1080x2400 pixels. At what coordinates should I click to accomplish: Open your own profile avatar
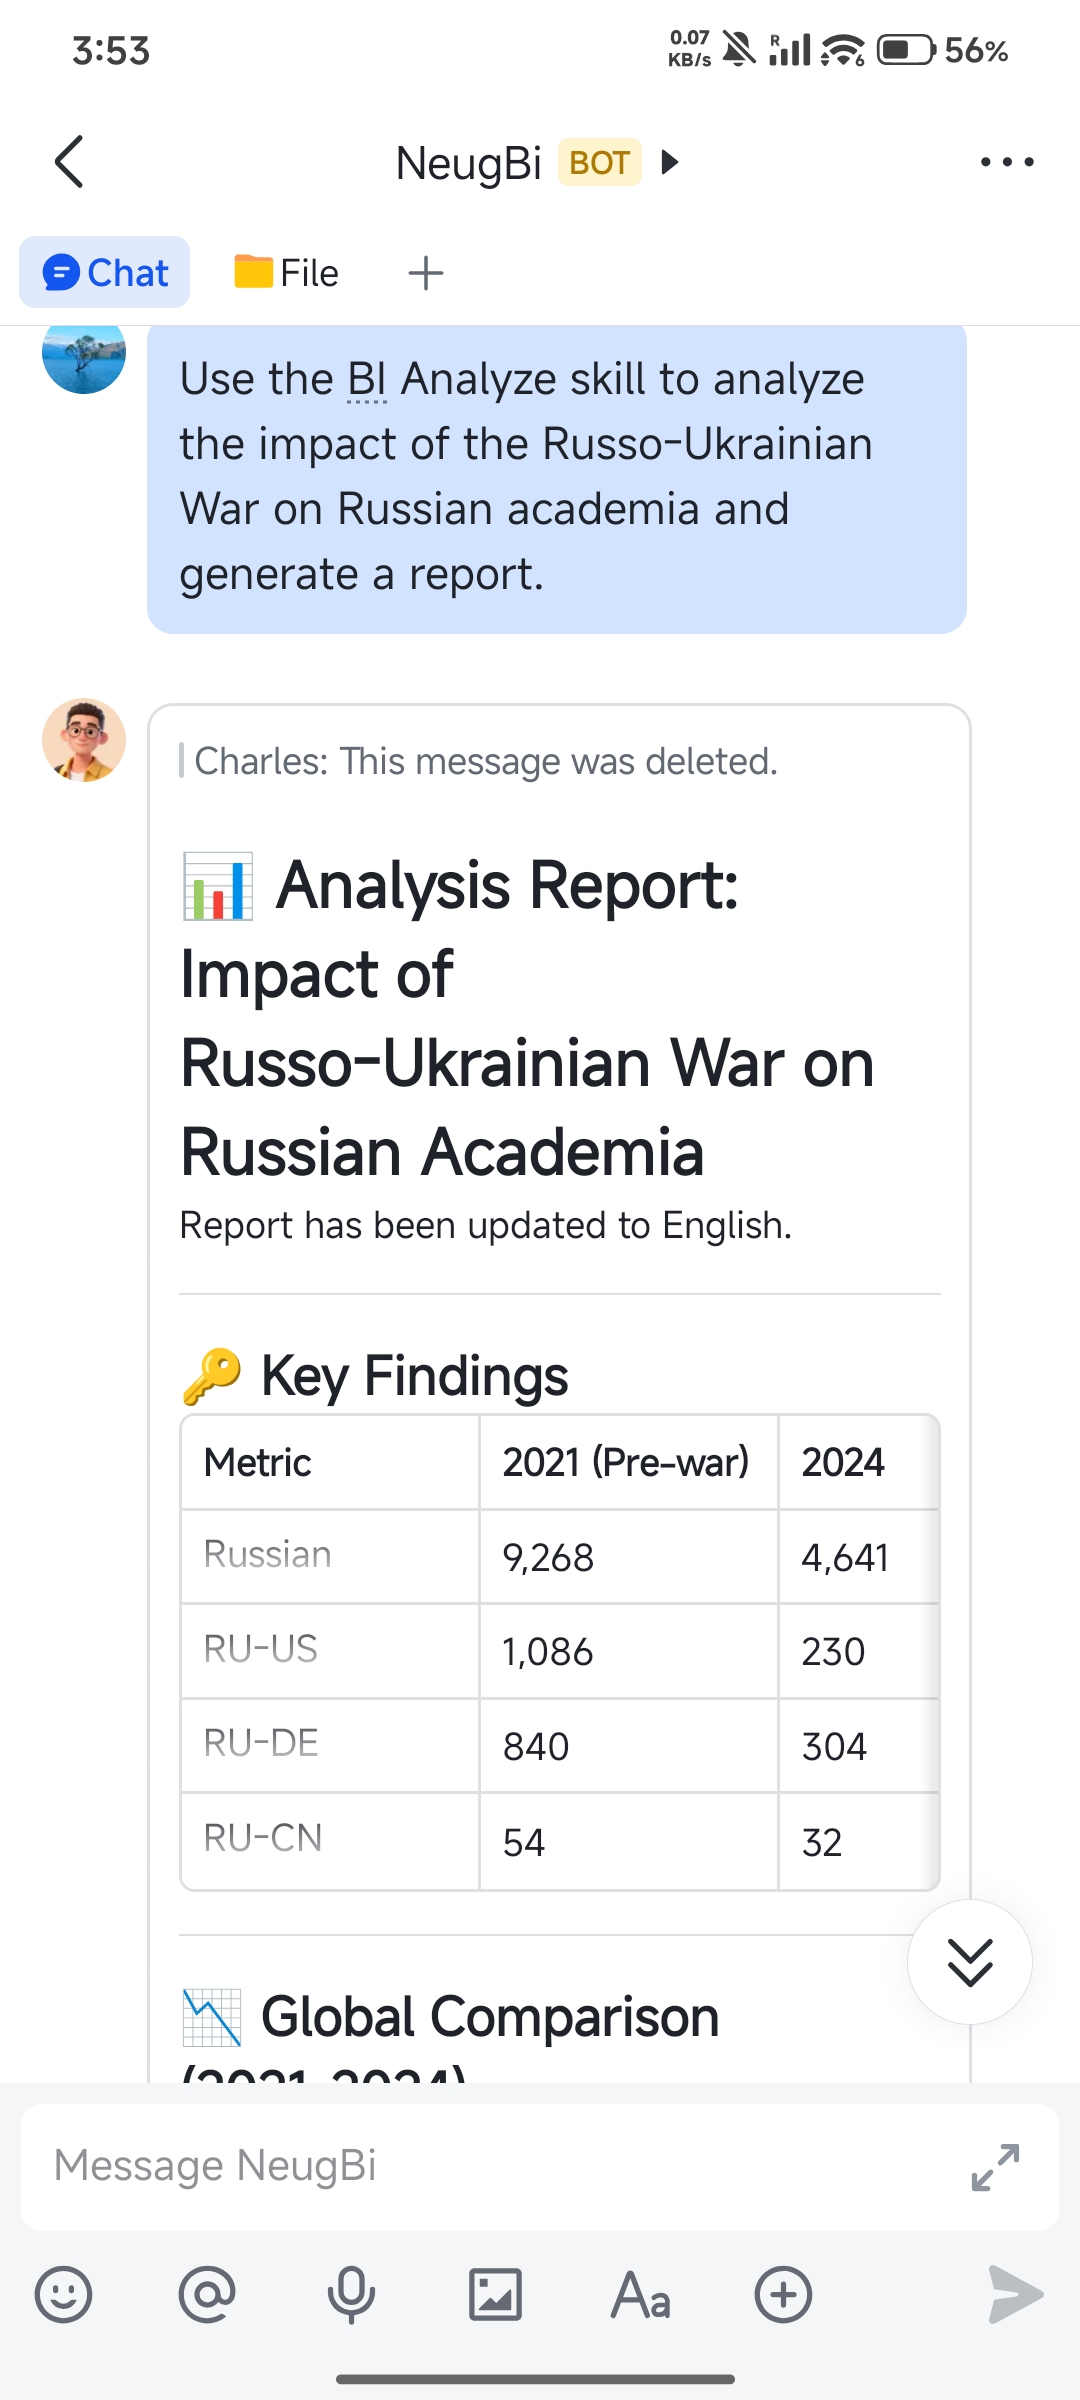pos(84,358)
